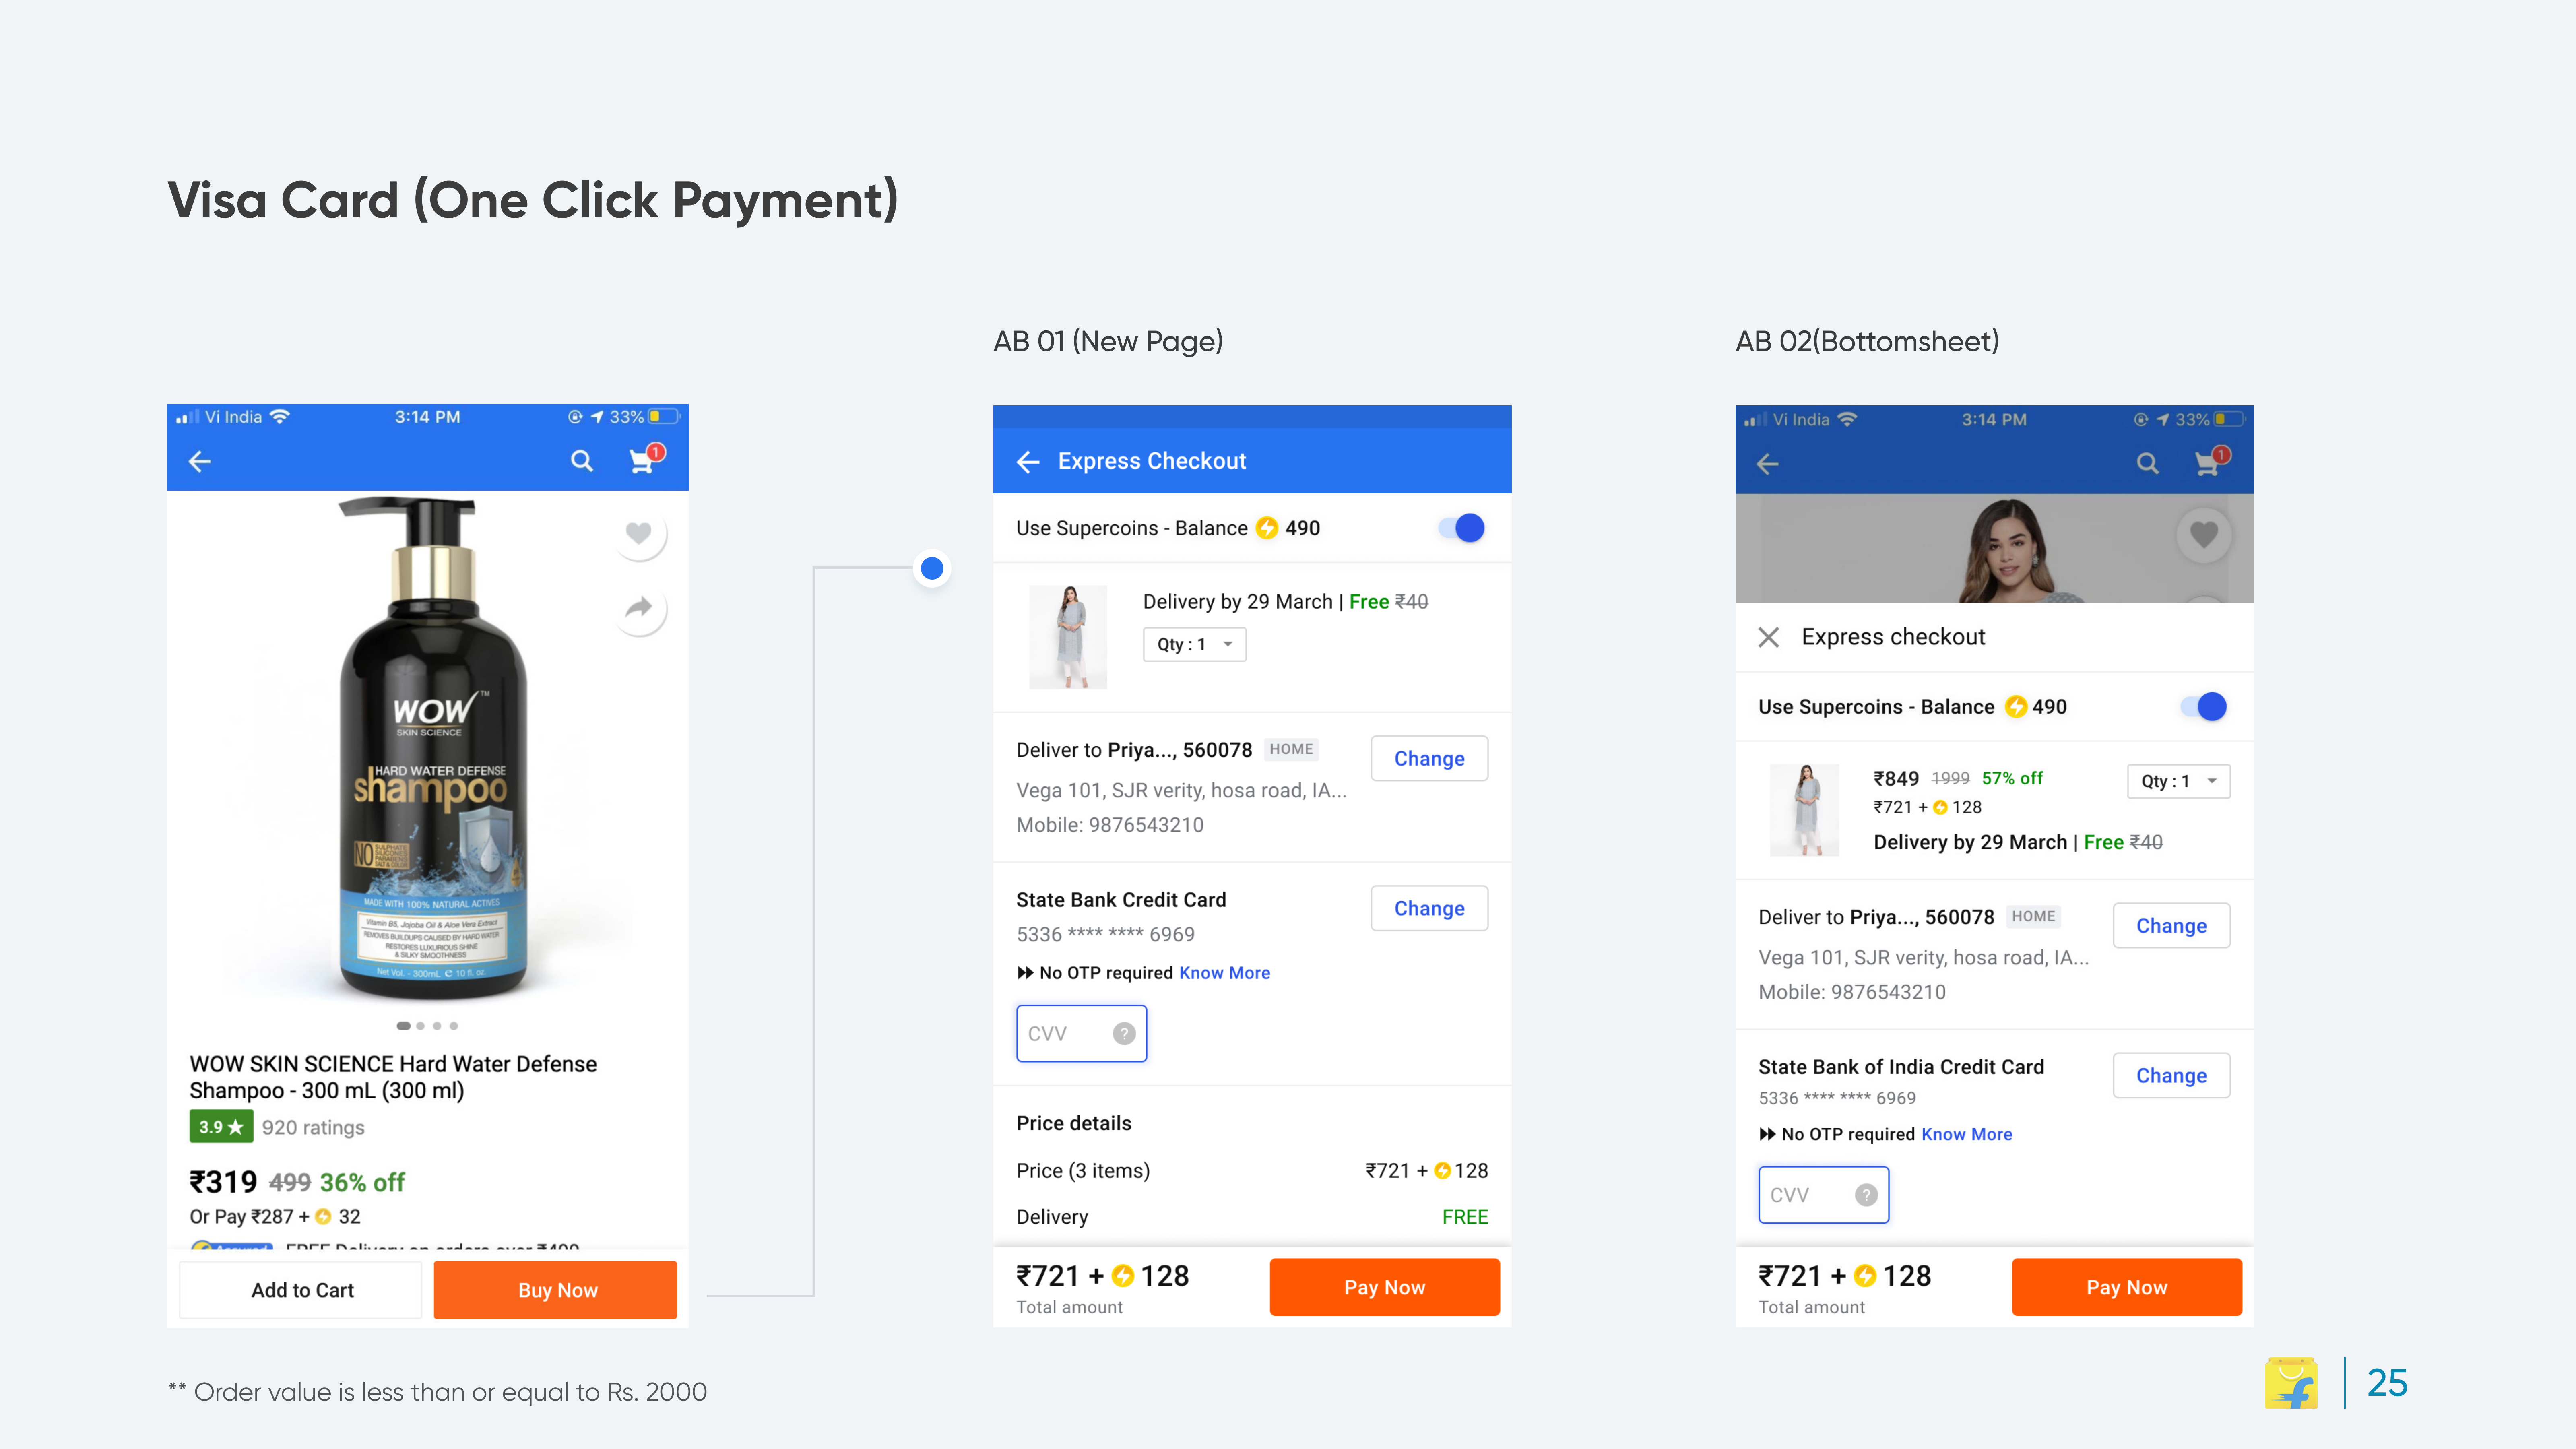Click the green 'FREE' delivery value
The image size is (2576, 1449).
pyautogui.click(x=1465, y=1217)
